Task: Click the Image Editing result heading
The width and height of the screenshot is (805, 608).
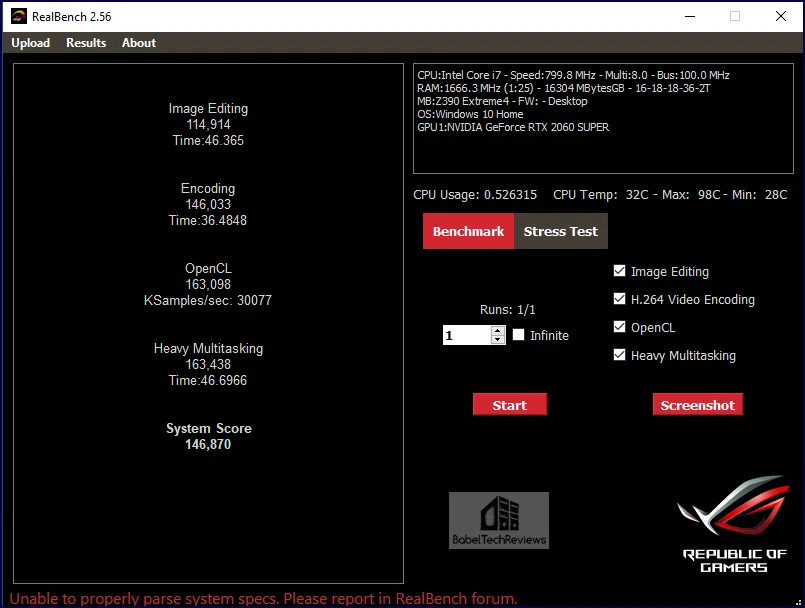Action: click(208, 109)
